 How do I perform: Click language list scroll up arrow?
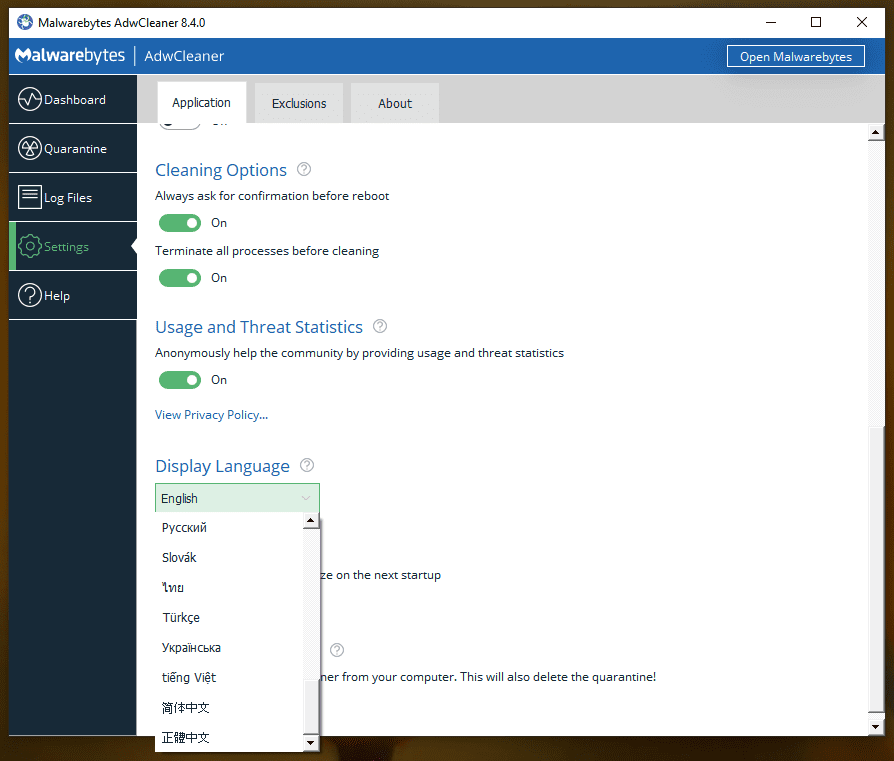tap(311, 520)
